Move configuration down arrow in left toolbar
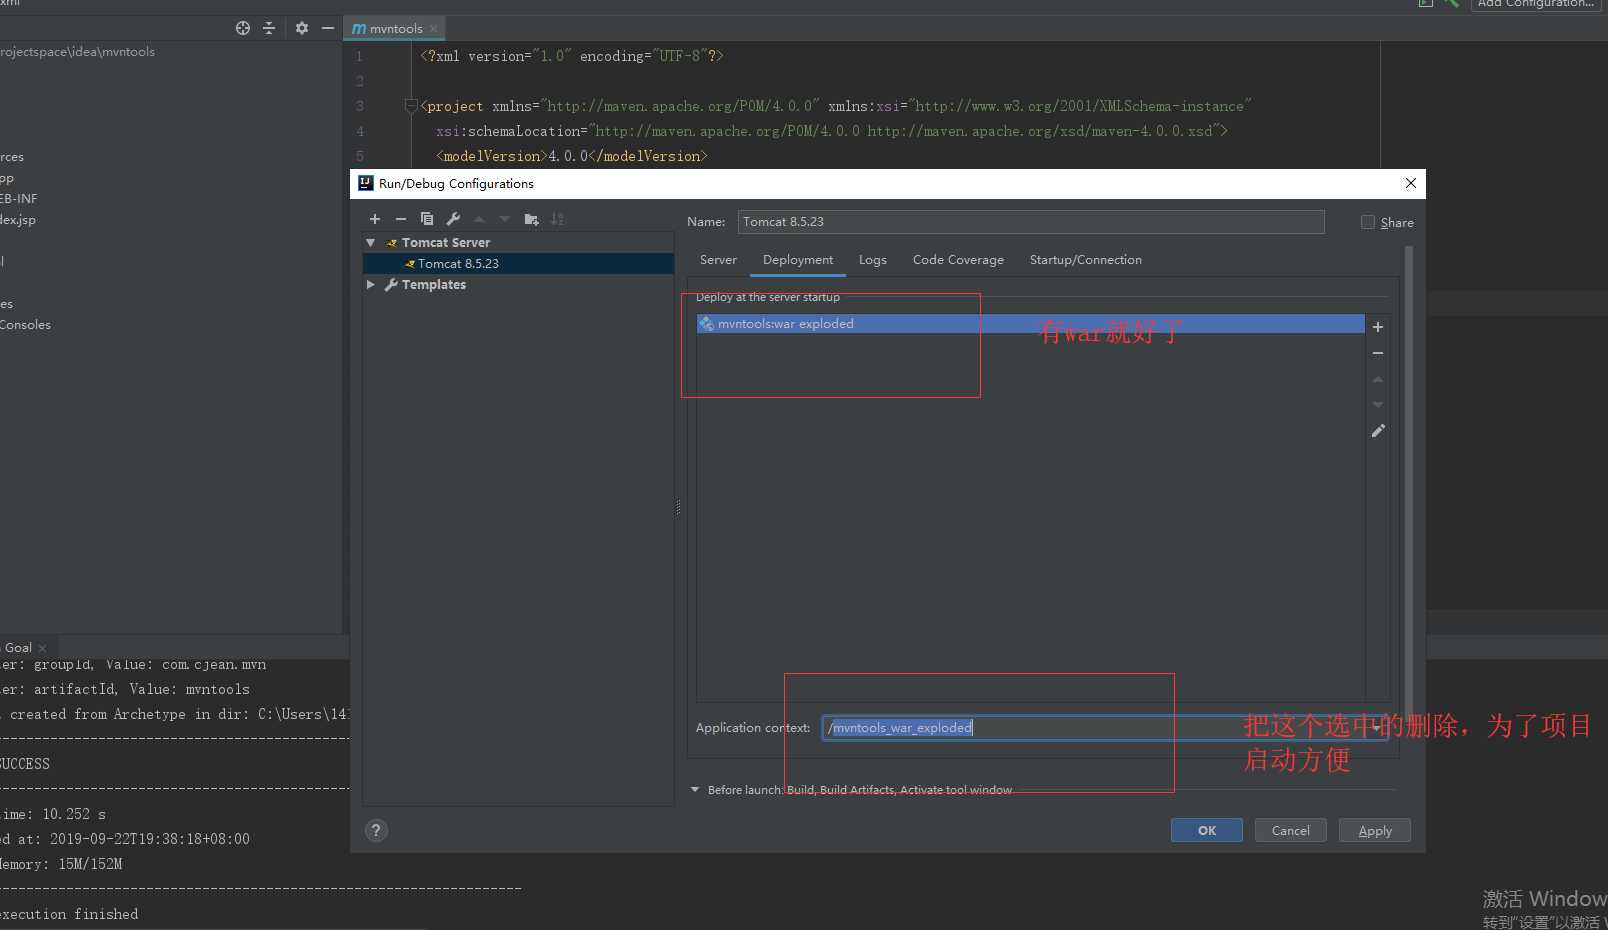This screenshot has width=1608, height=930. point(505,219)
